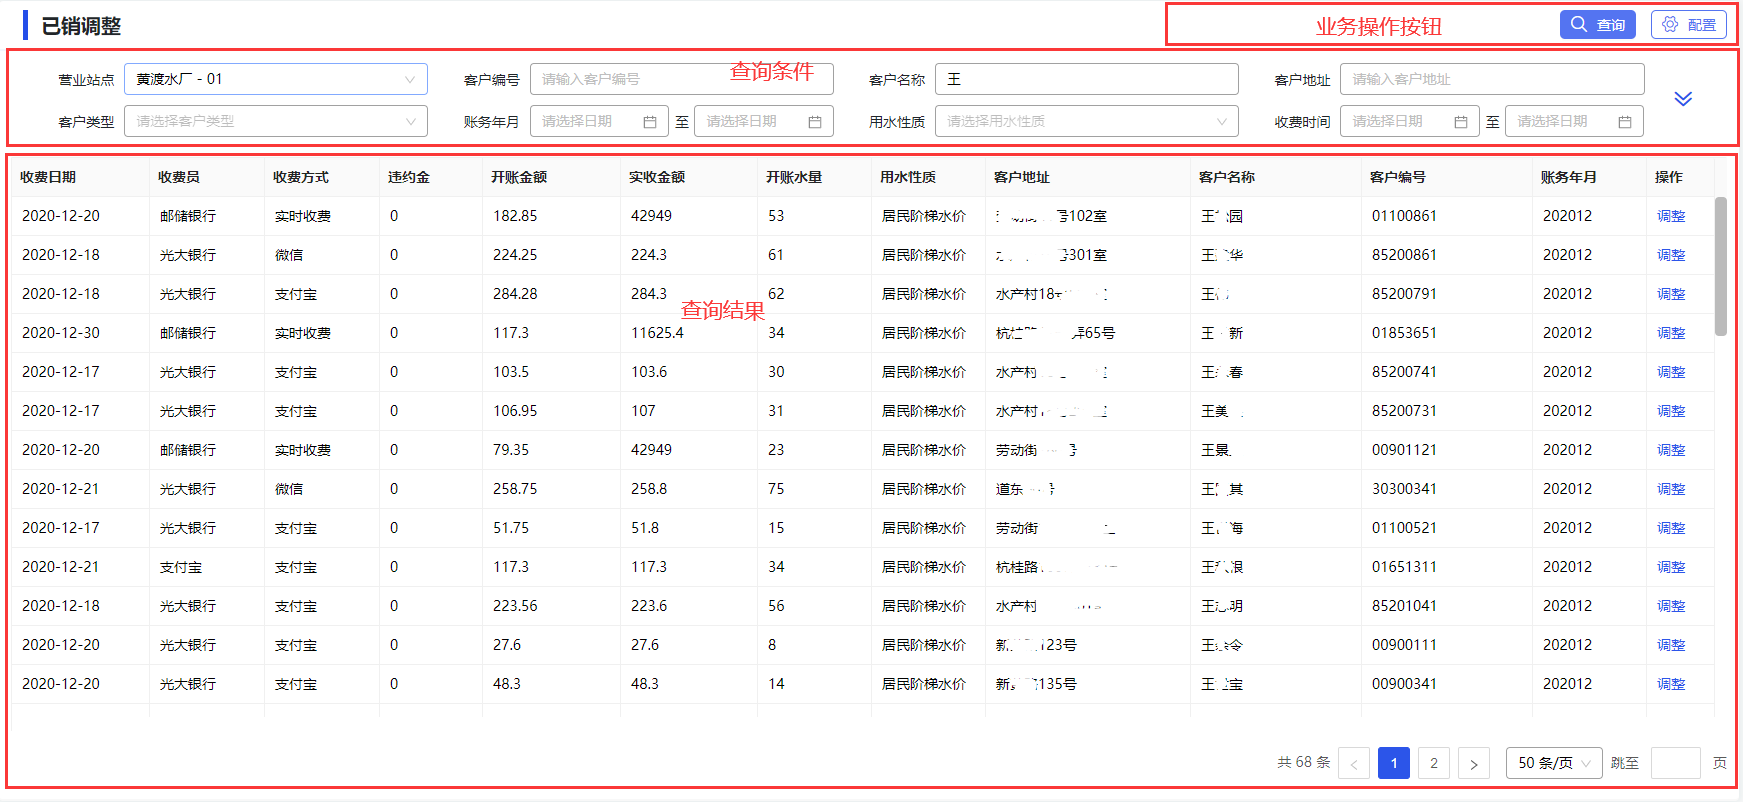Select the 账务年月 start date field
This screenshot has height=802, width=1743.
600,121
